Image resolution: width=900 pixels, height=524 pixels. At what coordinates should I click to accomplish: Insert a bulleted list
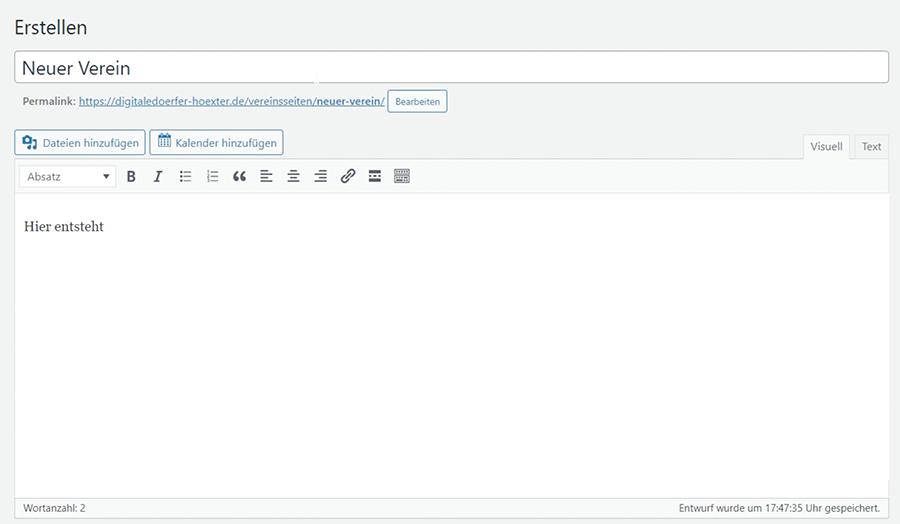point(185,176)
